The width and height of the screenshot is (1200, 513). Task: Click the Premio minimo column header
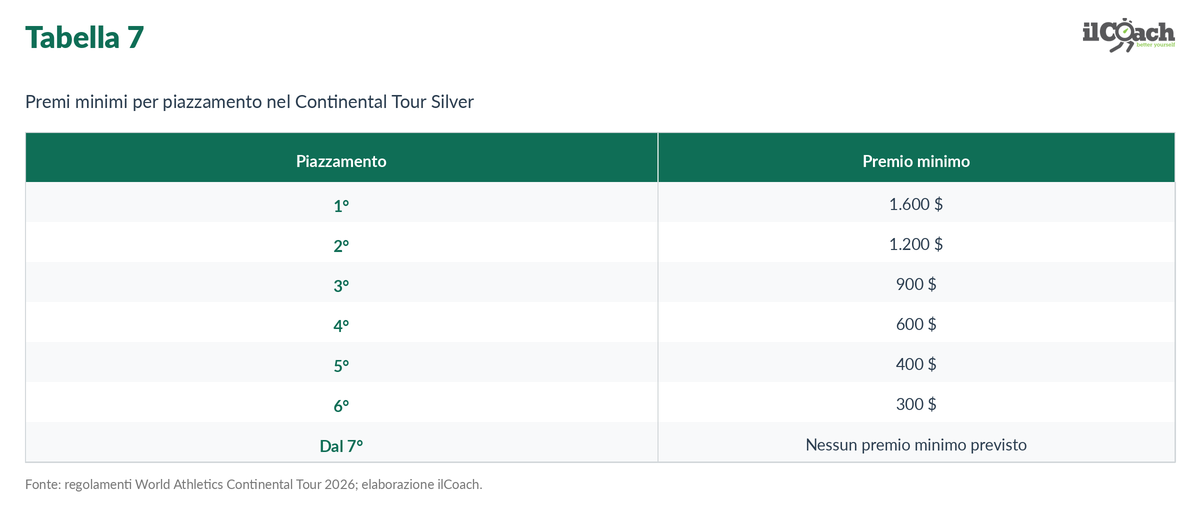tap(916, 160)
